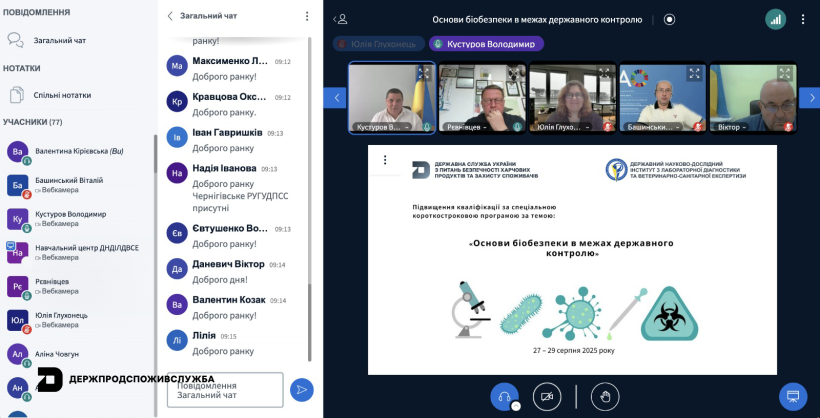
Task: Click УЧАСНИКИ (77) heading
Action: point(32,122)
